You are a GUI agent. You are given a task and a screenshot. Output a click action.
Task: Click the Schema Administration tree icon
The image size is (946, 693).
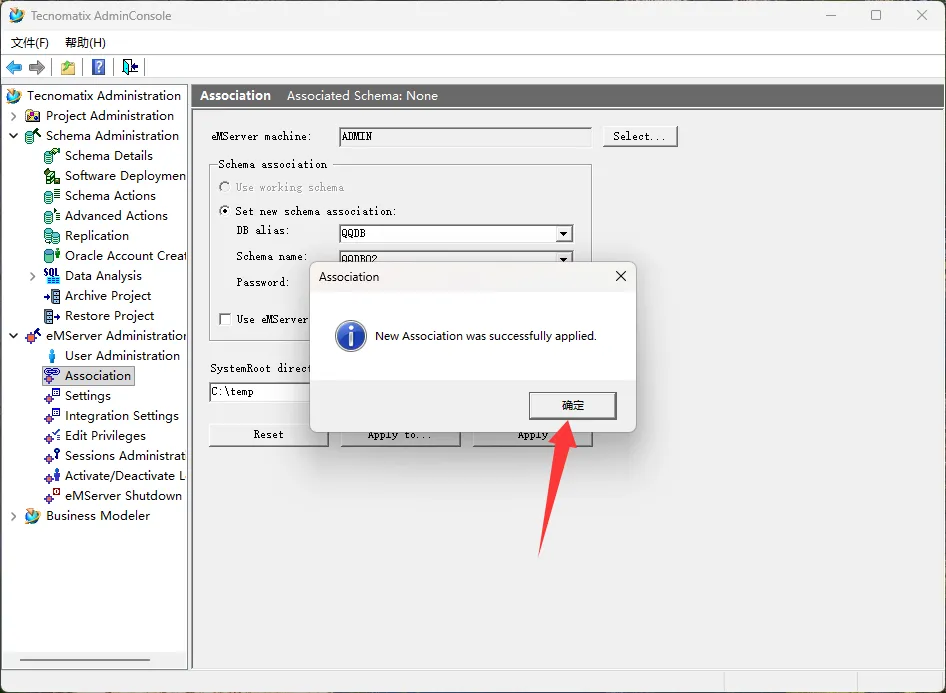tap(33, 136)
